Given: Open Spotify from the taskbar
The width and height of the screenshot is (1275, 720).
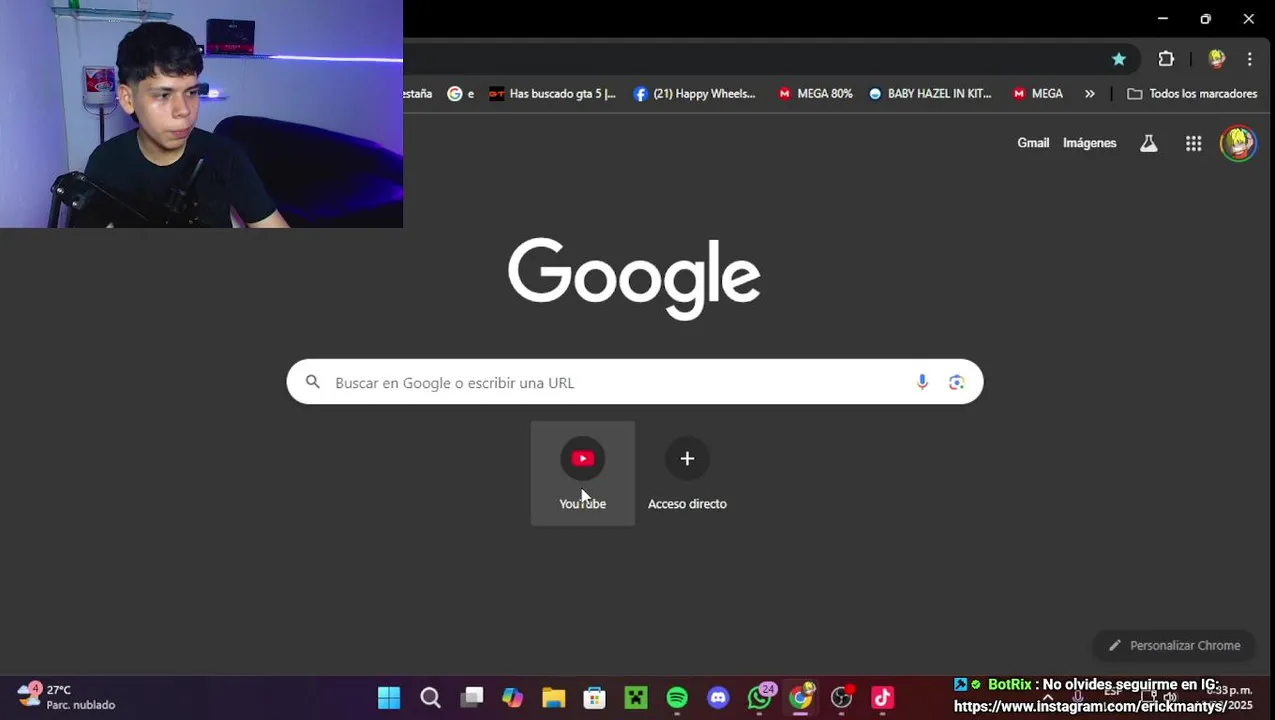Looking at the screenshot, I should click(677, 697).
